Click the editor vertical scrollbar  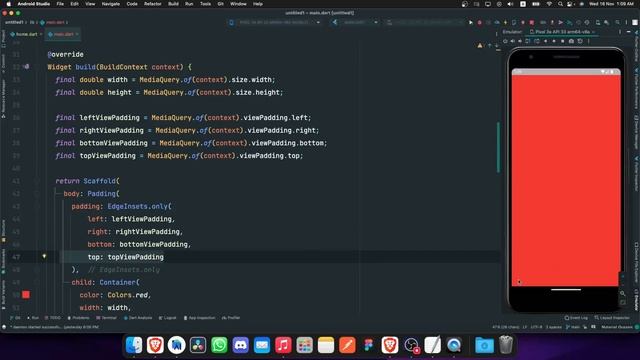tap(498, 147)
